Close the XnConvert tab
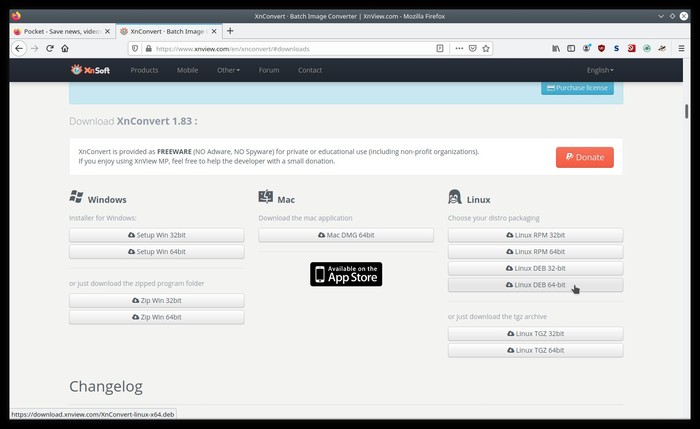 214,31
